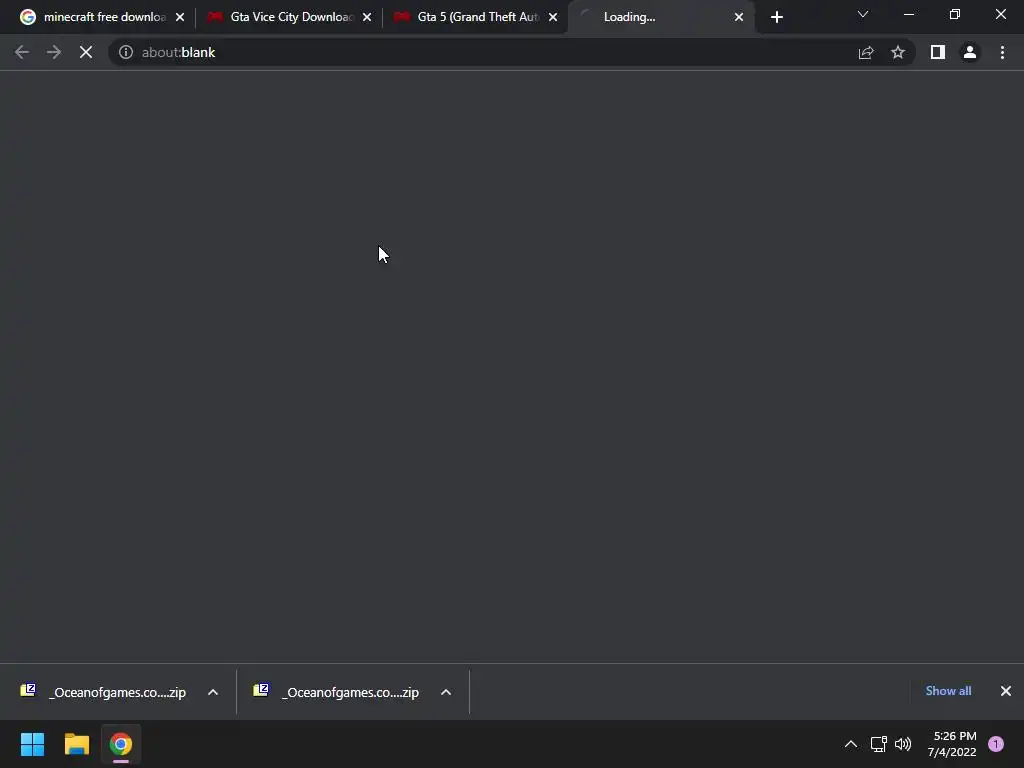Viewport: 1024px width, 768px height.
Task: Open the clock and date 5:26 PM
Action: pos(952,744)
